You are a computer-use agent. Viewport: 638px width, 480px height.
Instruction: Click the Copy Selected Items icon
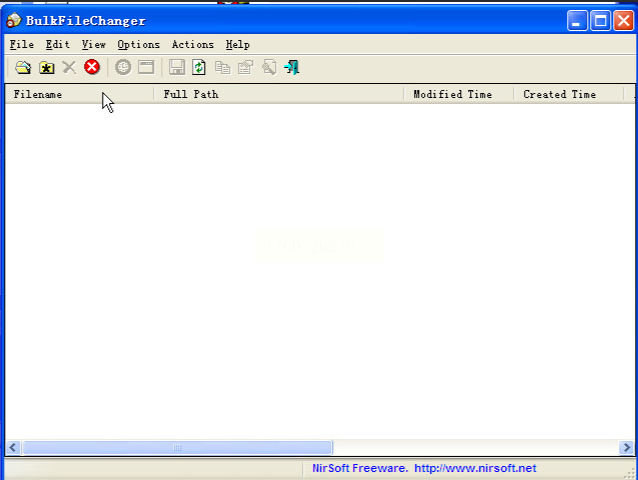tap(223, 68)
